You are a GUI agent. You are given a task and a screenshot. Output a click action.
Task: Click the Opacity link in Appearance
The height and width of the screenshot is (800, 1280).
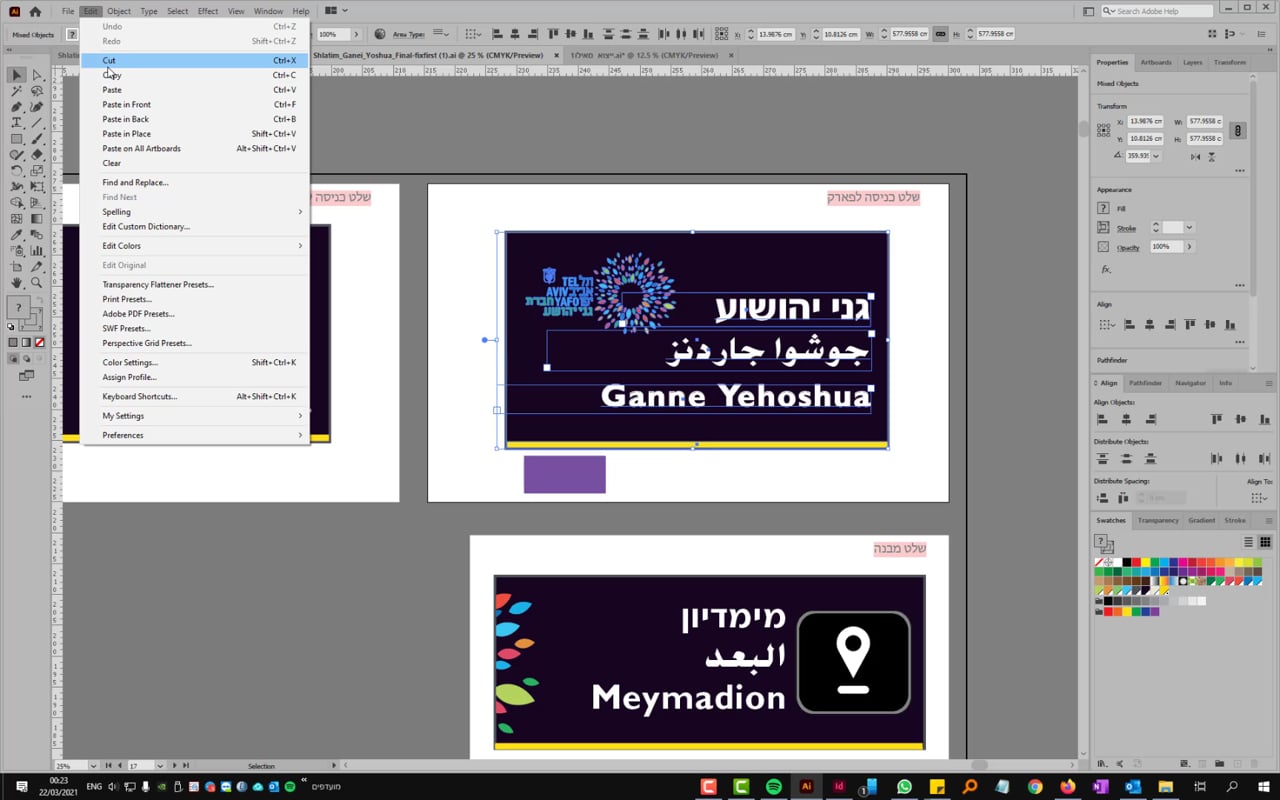pos(1128,247)
